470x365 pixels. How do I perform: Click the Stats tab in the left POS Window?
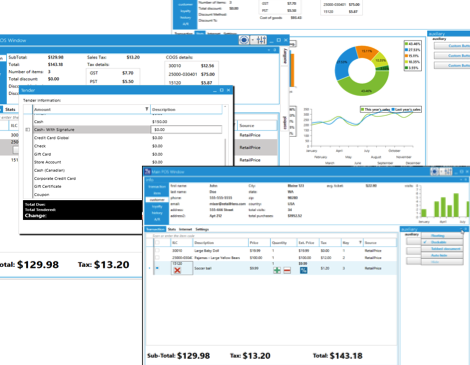(x=10, y=109)
